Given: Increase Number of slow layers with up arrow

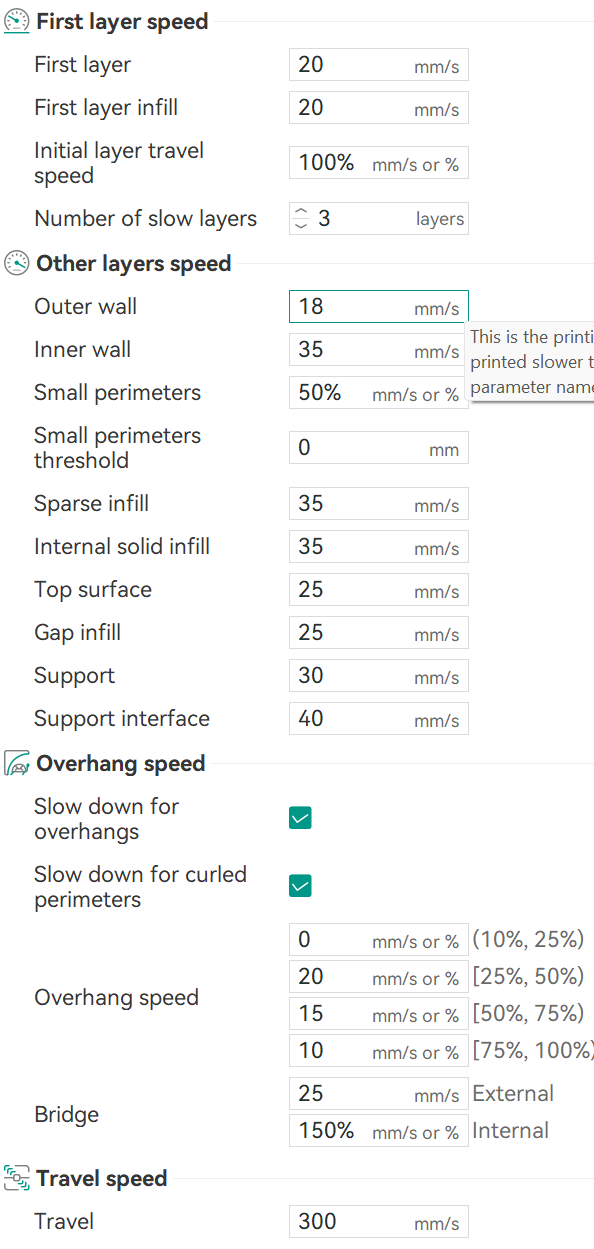Looking at the screenshot, I should click(302, 211).
